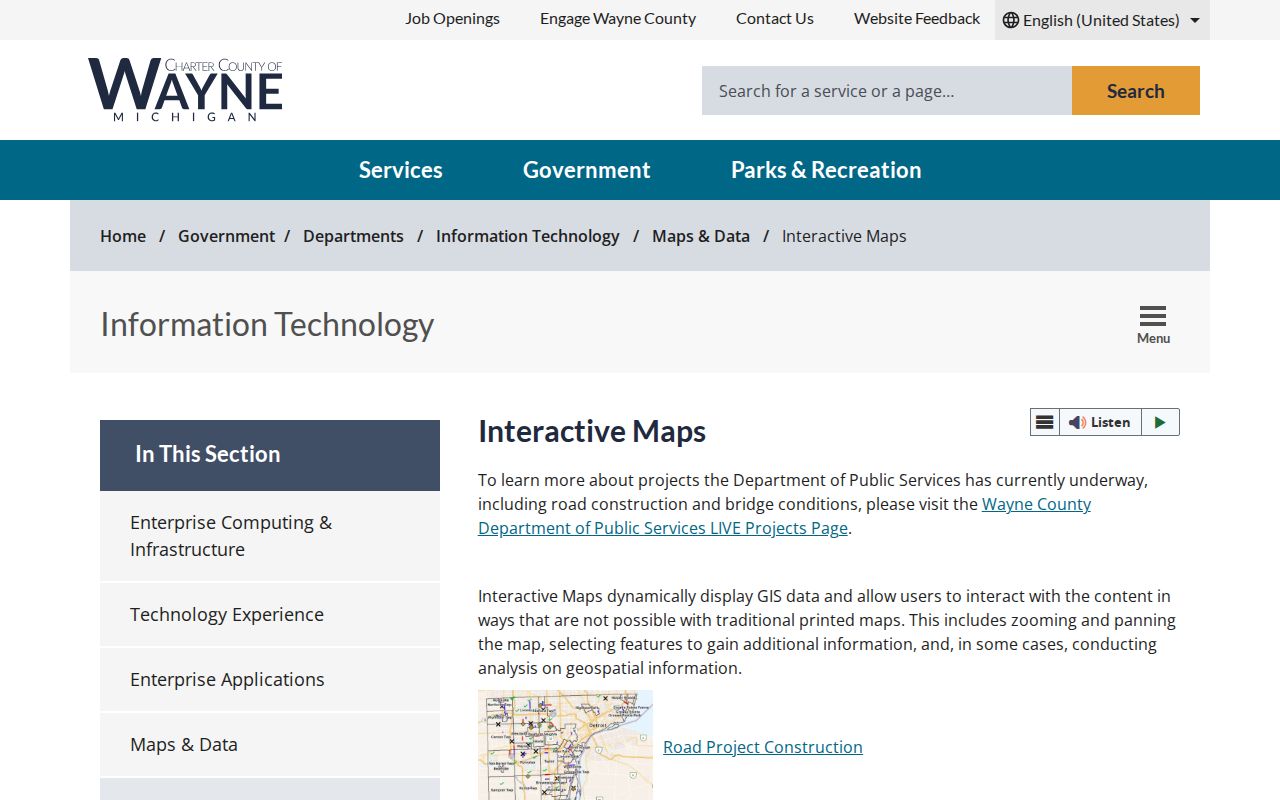Open the ReadSpeaker listen options menu icon
The width and height of the screenshot is (1280, 800).
click(1044, 422)
